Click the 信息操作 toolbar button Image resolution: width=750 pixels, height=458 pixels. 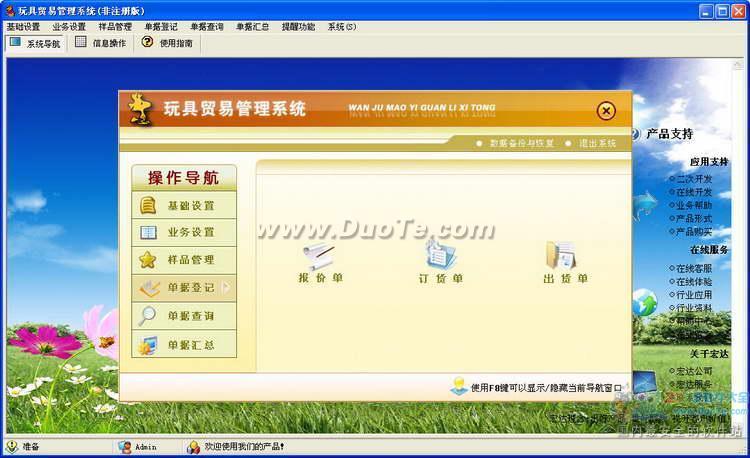click(101, 44)
